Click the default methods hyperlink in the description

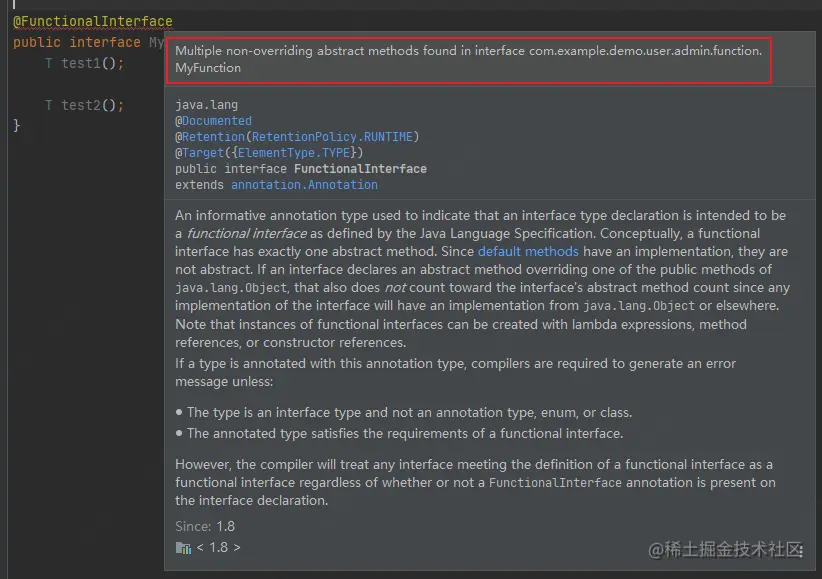[x=528, y=251]
